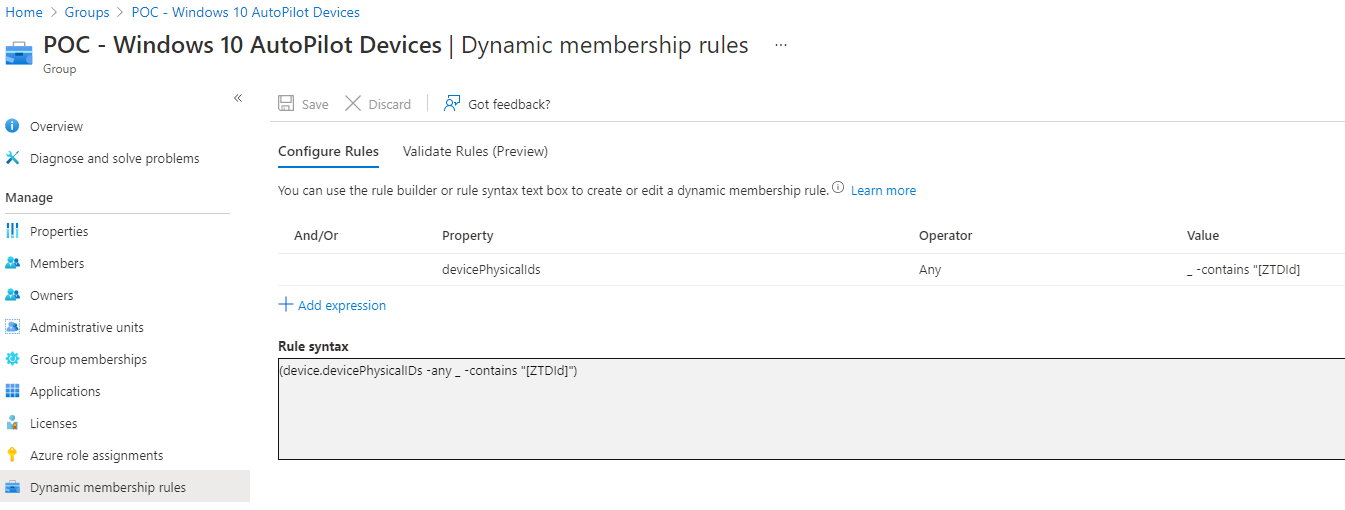Click the Properties bars icon
Screen dimensions: 1345x510
click(x=12, y=231)
